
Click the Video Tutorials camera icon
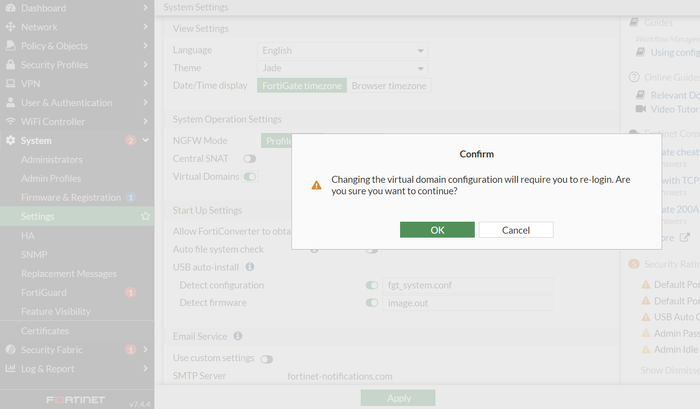coord(641,109)
